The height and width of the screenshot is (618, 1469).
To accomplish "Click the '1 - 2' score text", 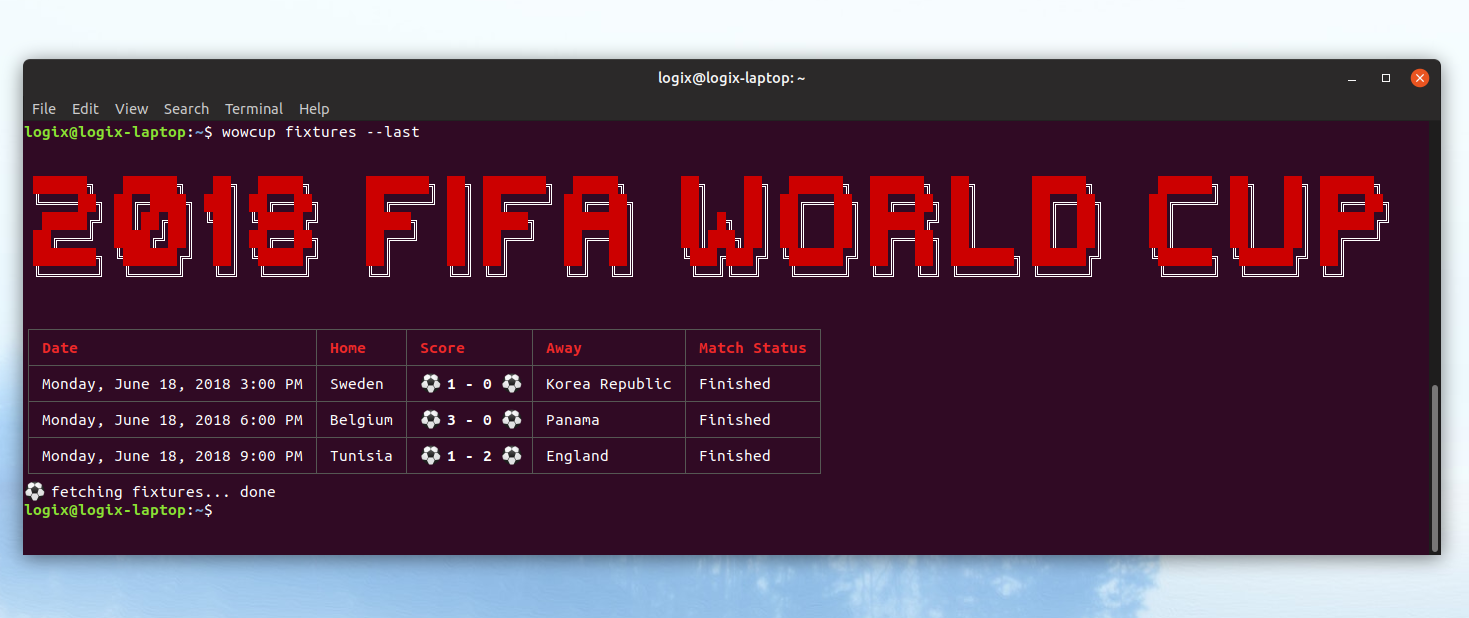I will click(470, 456).
